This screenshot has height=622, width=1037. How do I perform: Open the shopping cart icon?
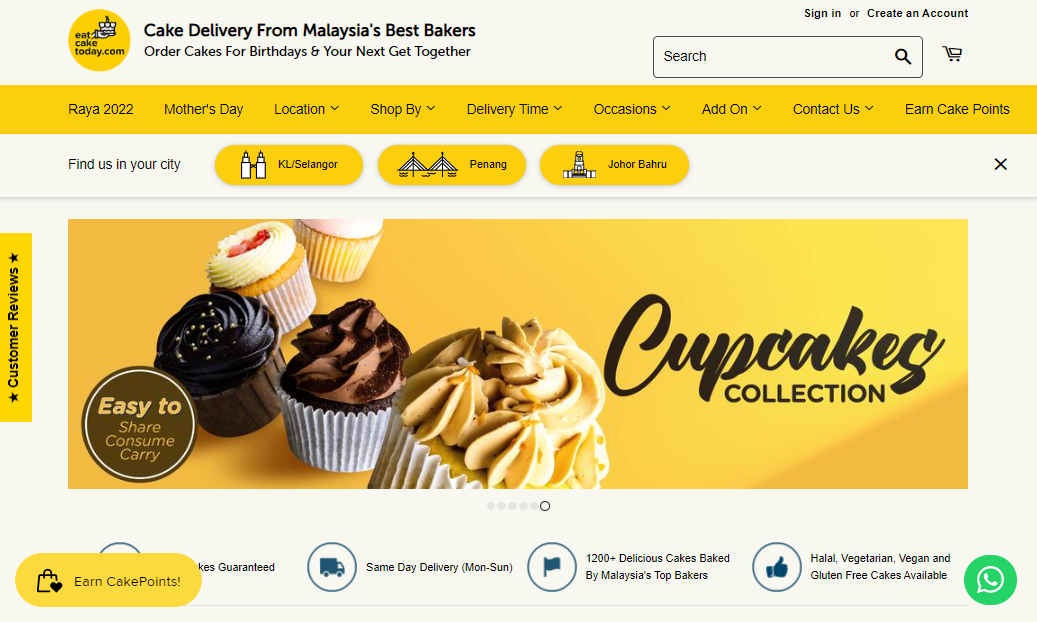[952, 54]
